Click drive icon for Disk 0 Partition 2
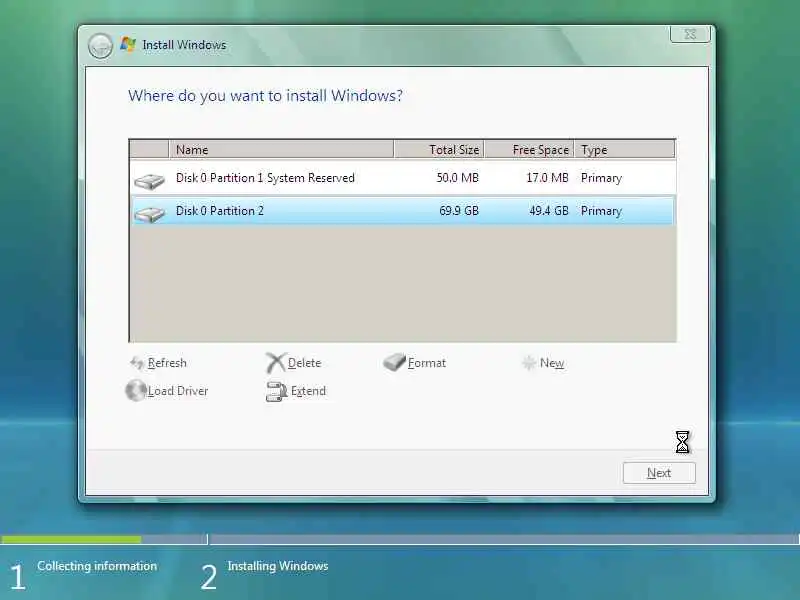800x600 pixels. 149,214
